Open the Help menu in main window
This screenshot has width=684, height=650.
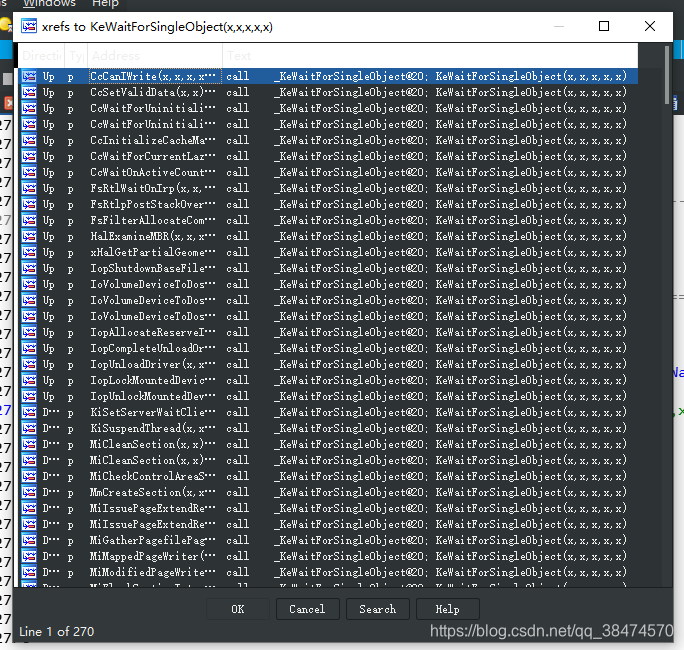(x=105, y=4)
